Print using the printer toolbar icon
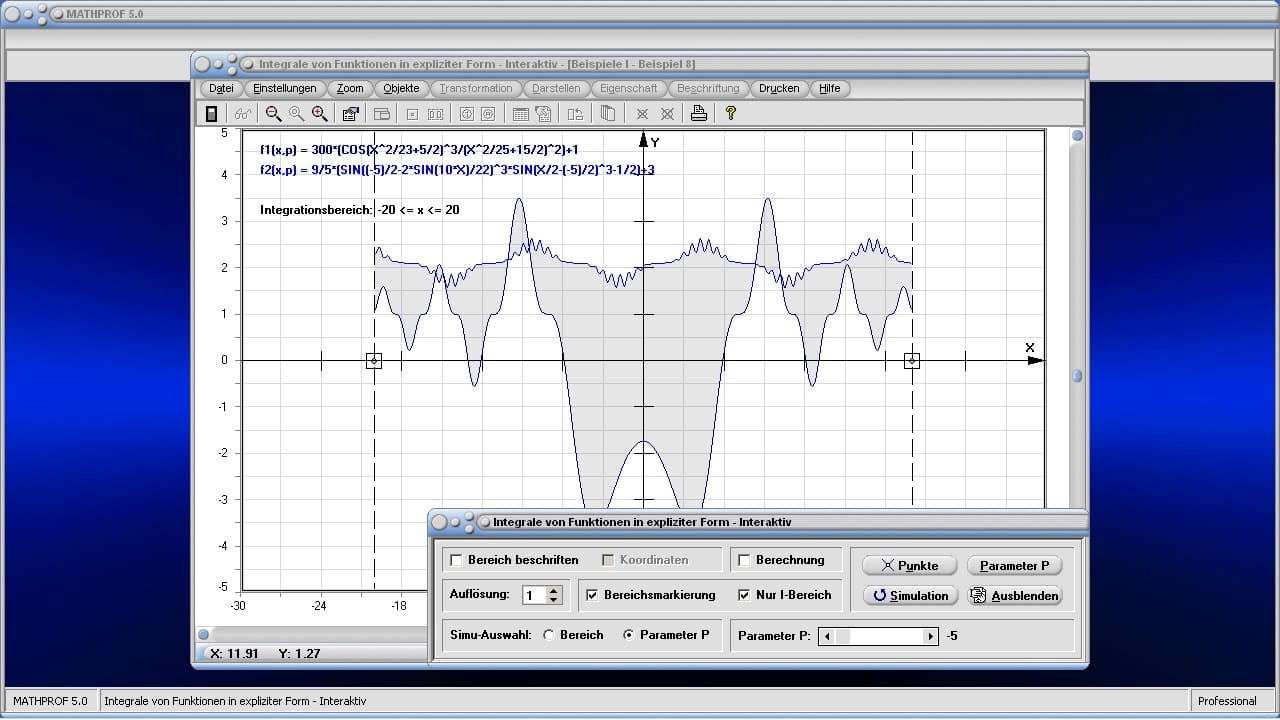The image size is (1280, 720). coord(699,114)
